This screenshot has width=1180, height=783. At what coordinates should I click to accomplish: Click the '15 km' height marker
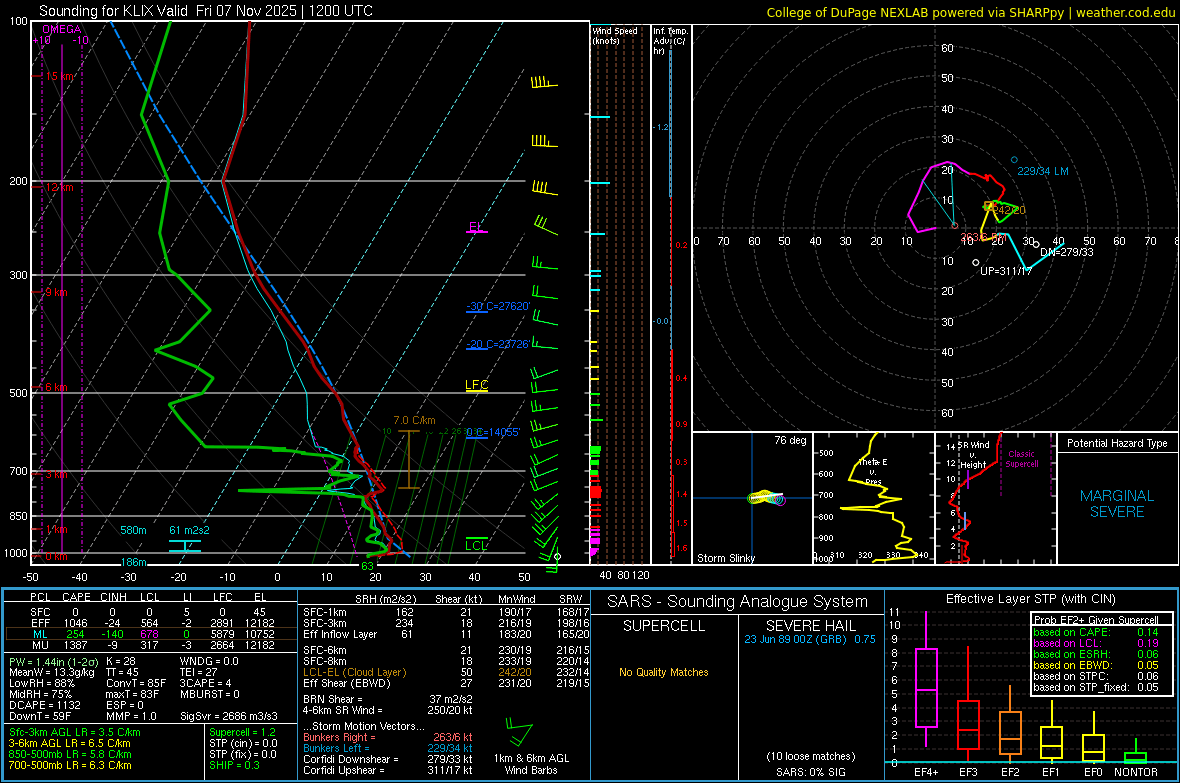point(60,76)
